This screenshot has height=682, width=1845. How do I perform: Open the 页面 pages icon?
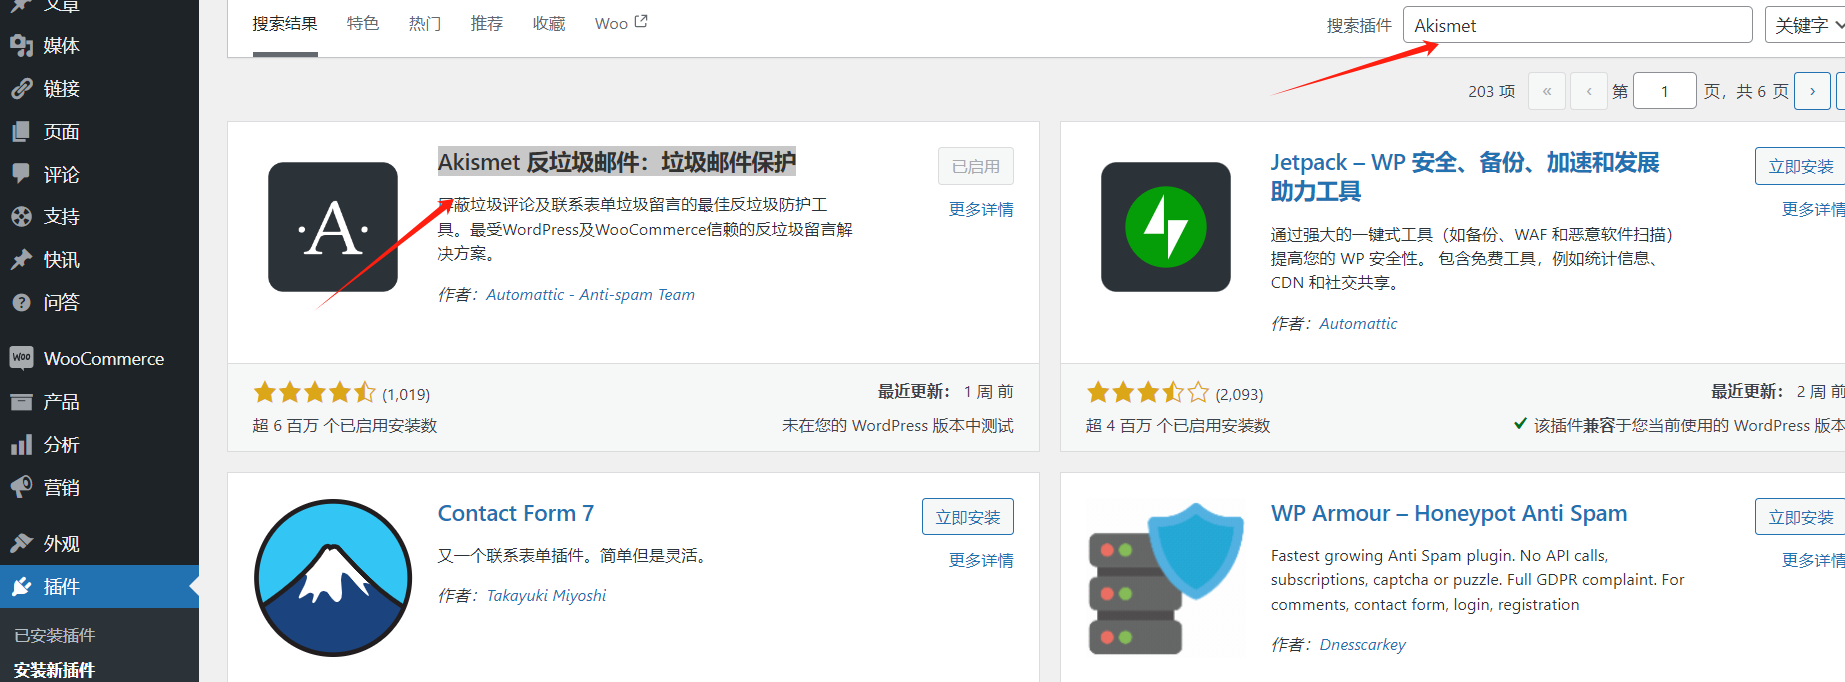(22, 131)
